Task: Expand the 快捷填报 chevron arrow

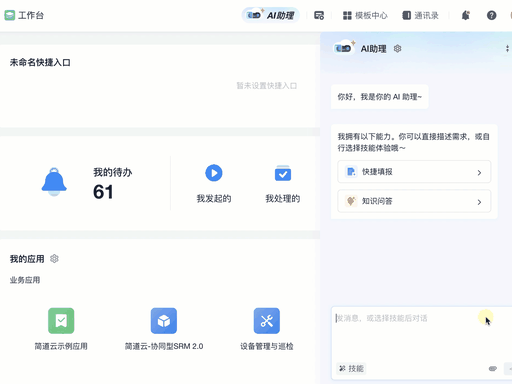Action: [479, 172]
